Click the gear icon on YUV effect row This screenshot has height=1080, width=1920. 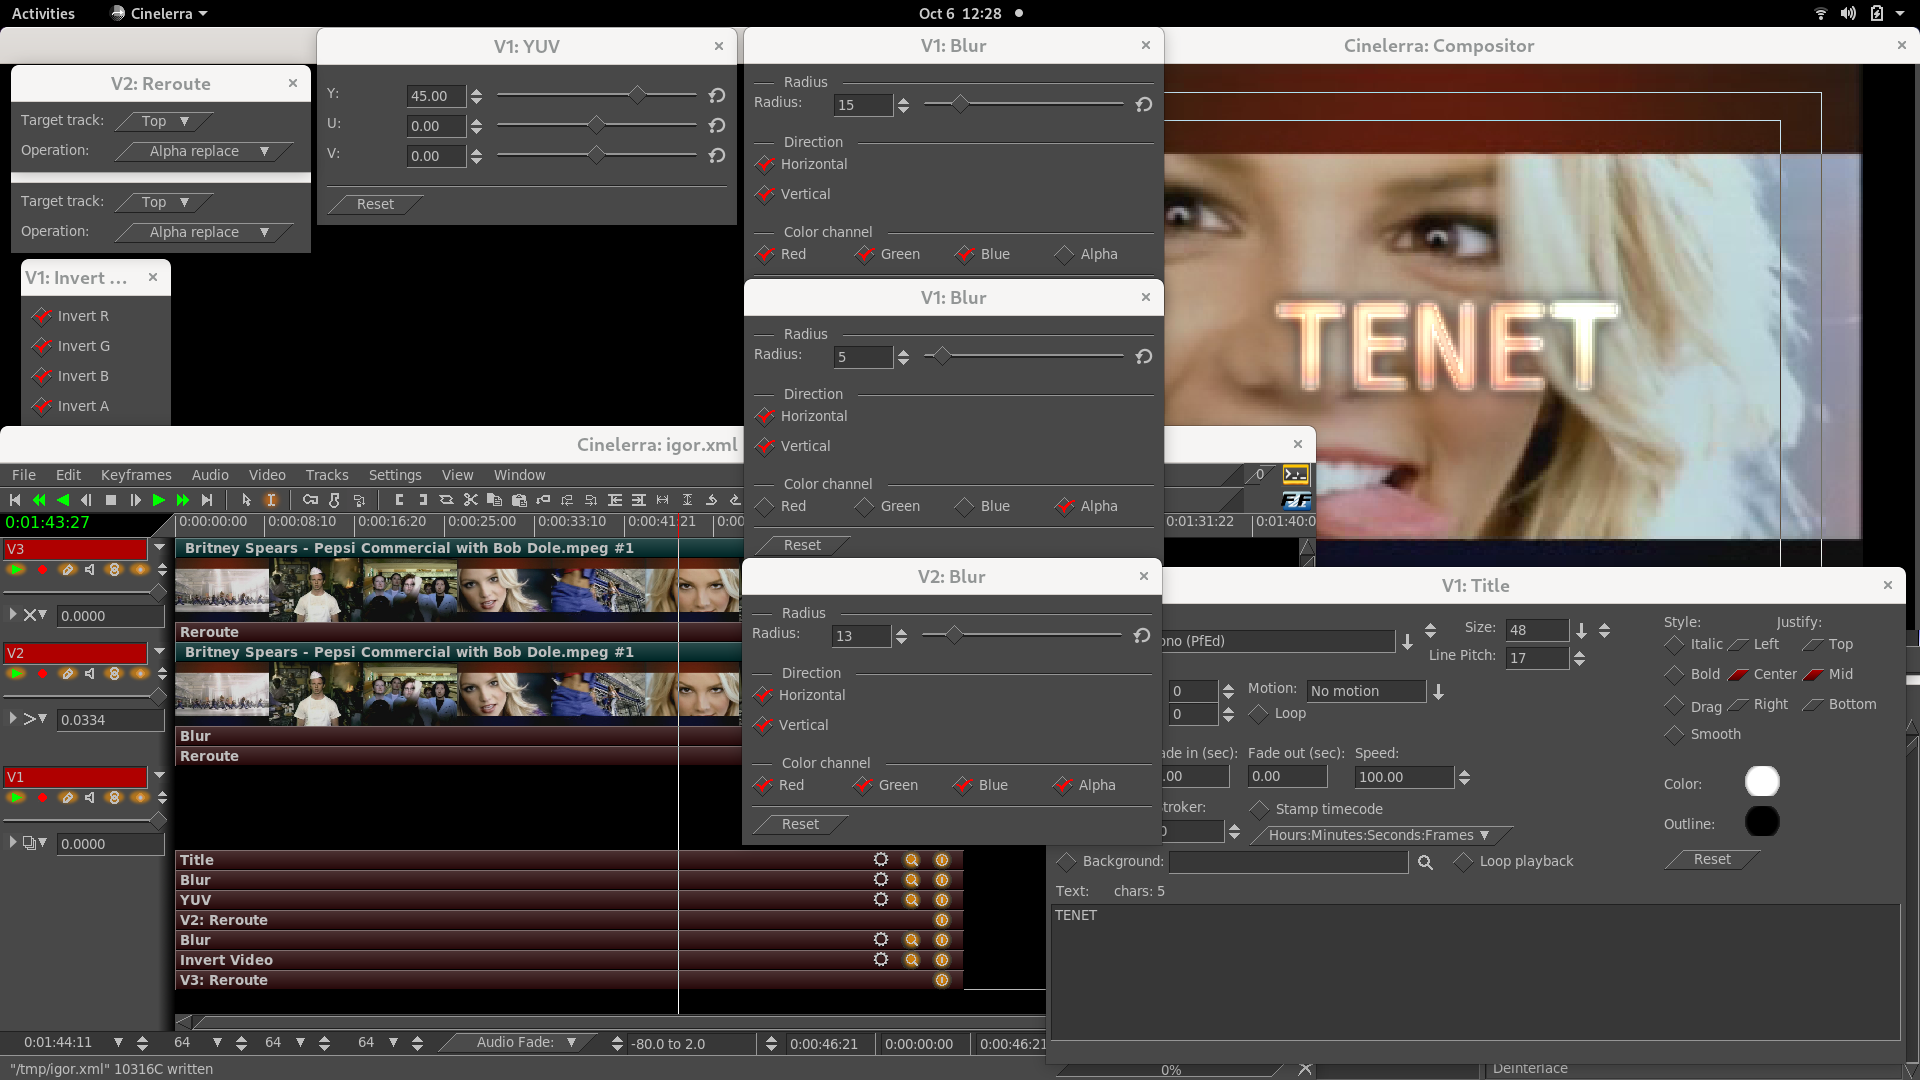pos(881,900)
